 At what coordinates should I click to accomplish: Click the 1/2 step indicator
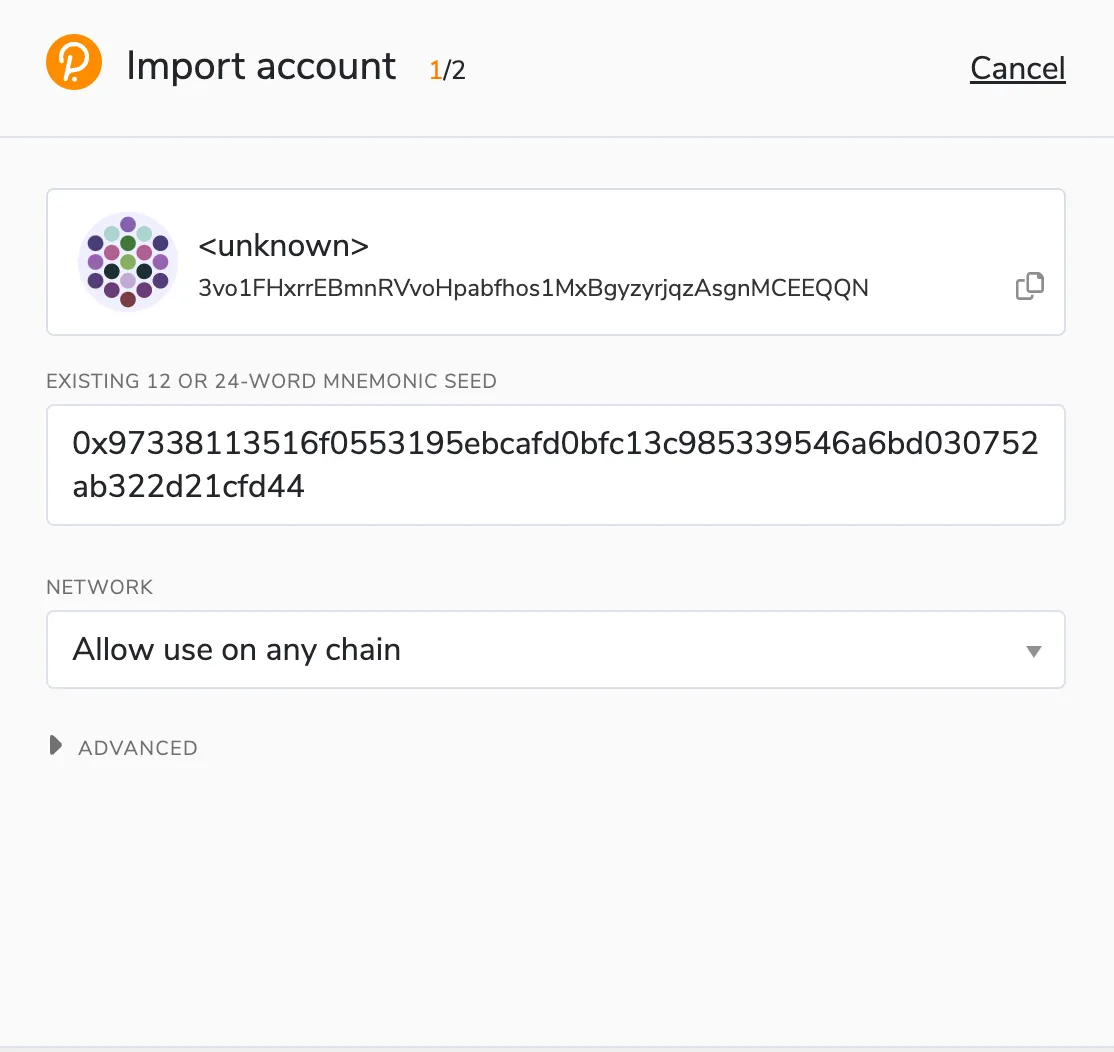coord(446,70)
